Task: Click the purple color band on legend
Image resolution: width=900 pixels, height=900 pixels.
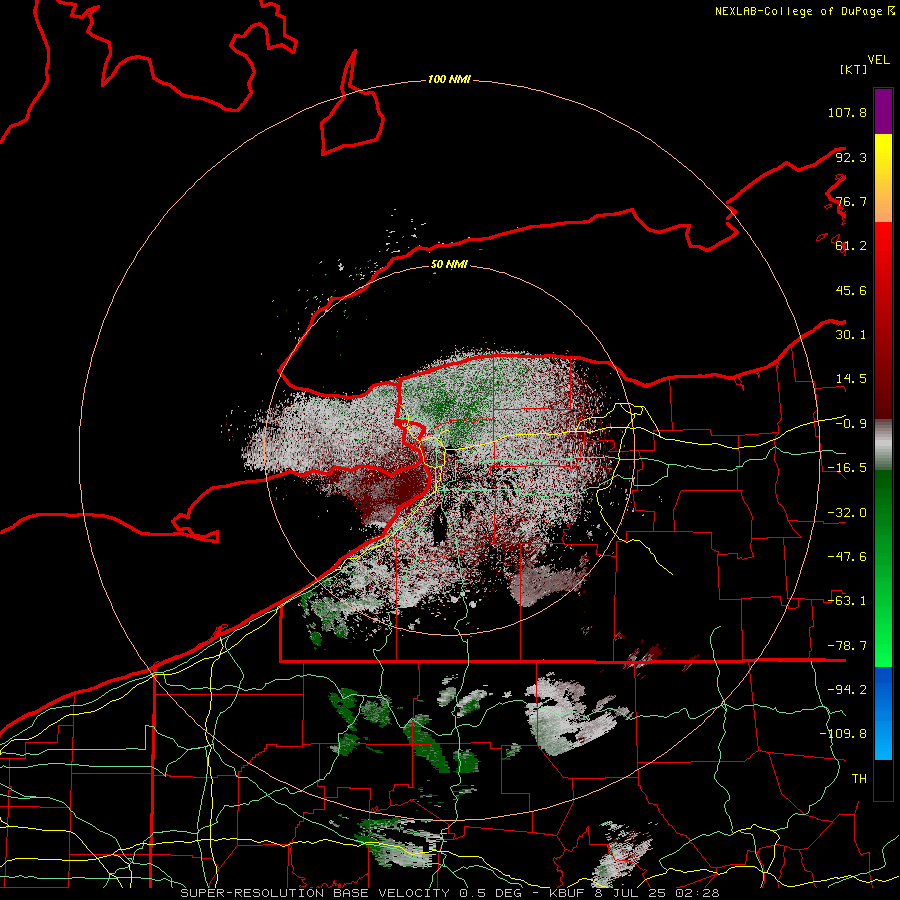Action: (883, 111)
